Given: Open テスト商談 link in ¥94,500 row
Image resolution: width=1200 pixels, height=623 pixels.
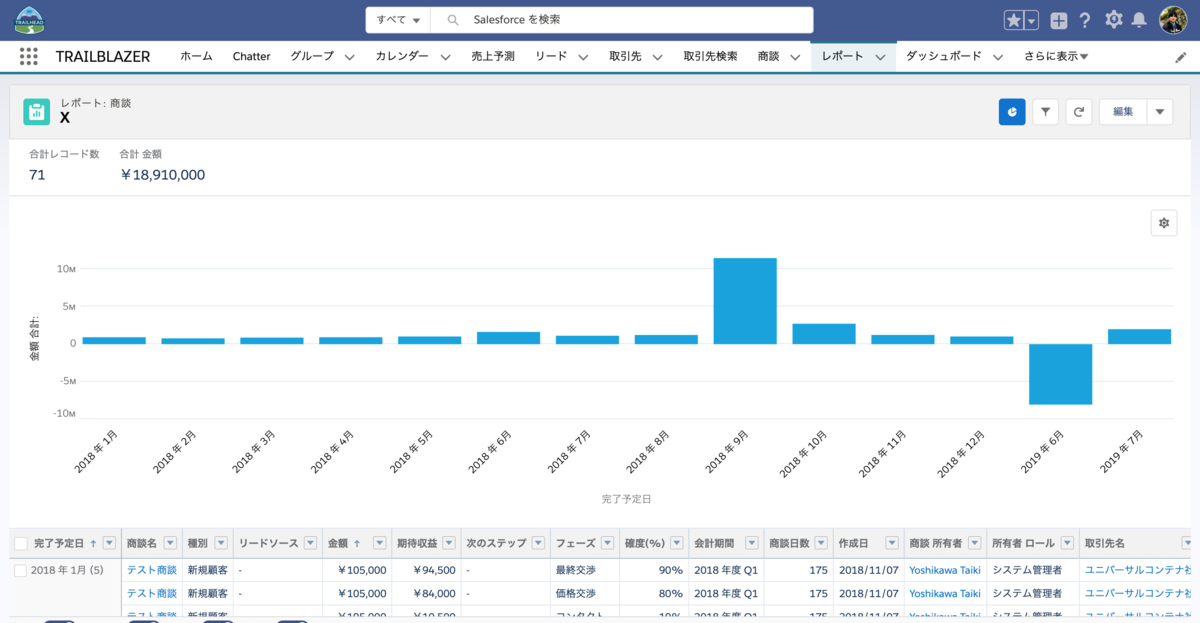Looking at the screenshot, I should (x=152, y=570).
